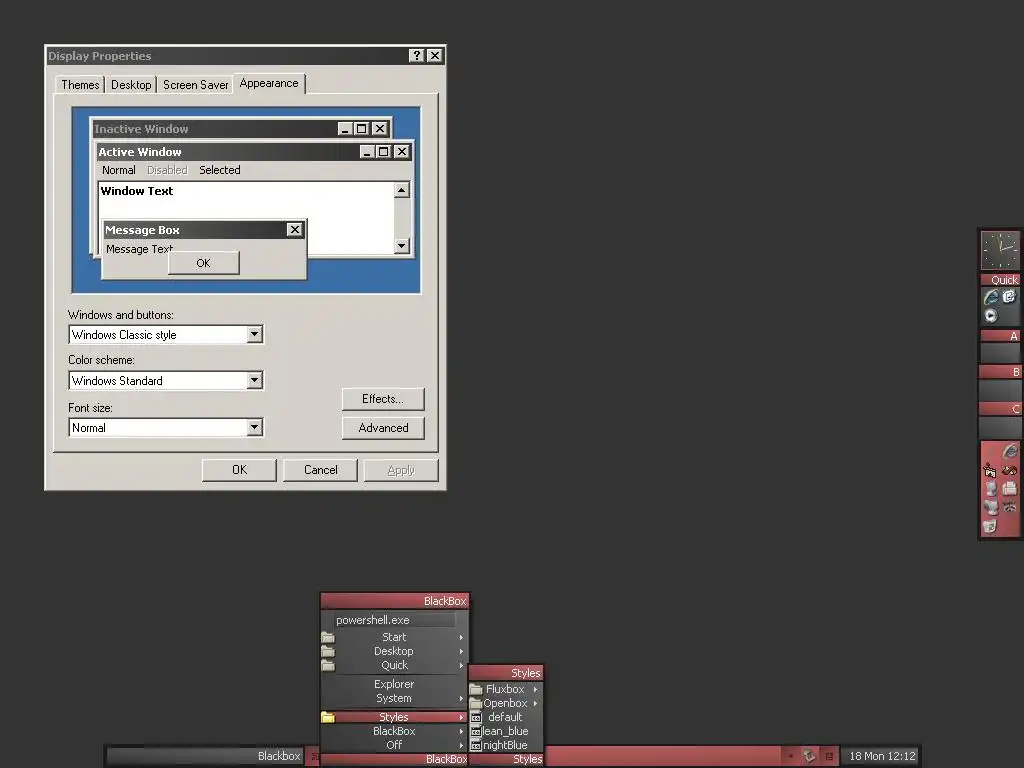This screenshot has height=768, width=1024.
Task: Click the raccoon face icon in the red panel
Action: coord(1010,507)
